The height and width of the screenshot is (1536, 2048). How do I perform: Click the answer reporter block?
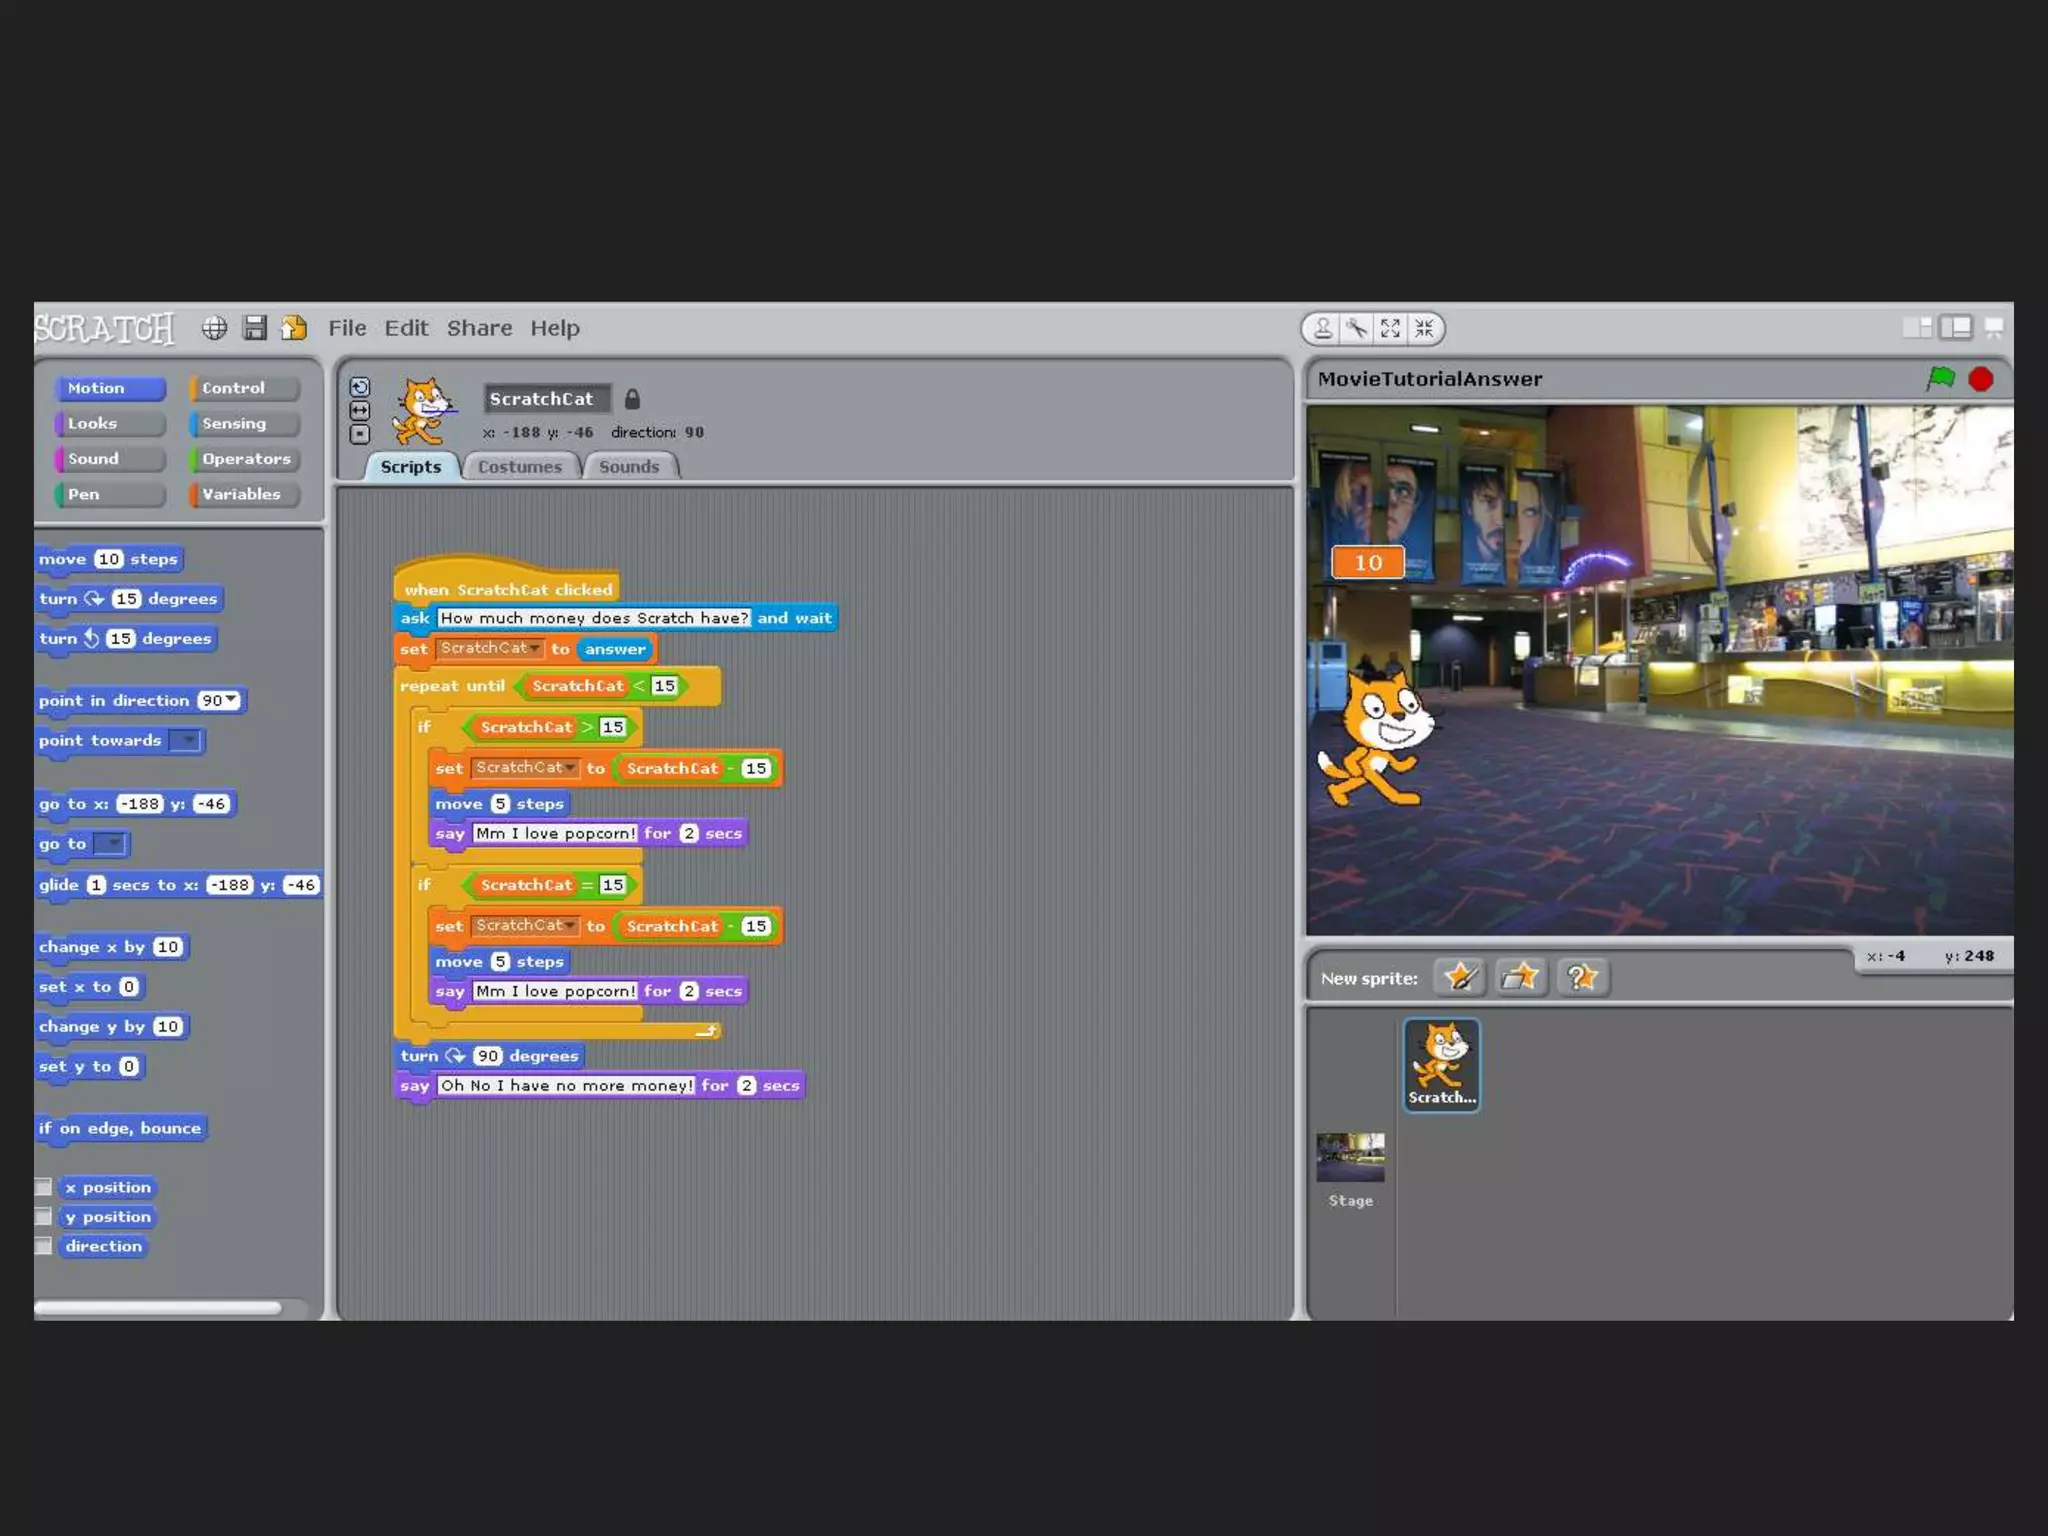[615, 649]
